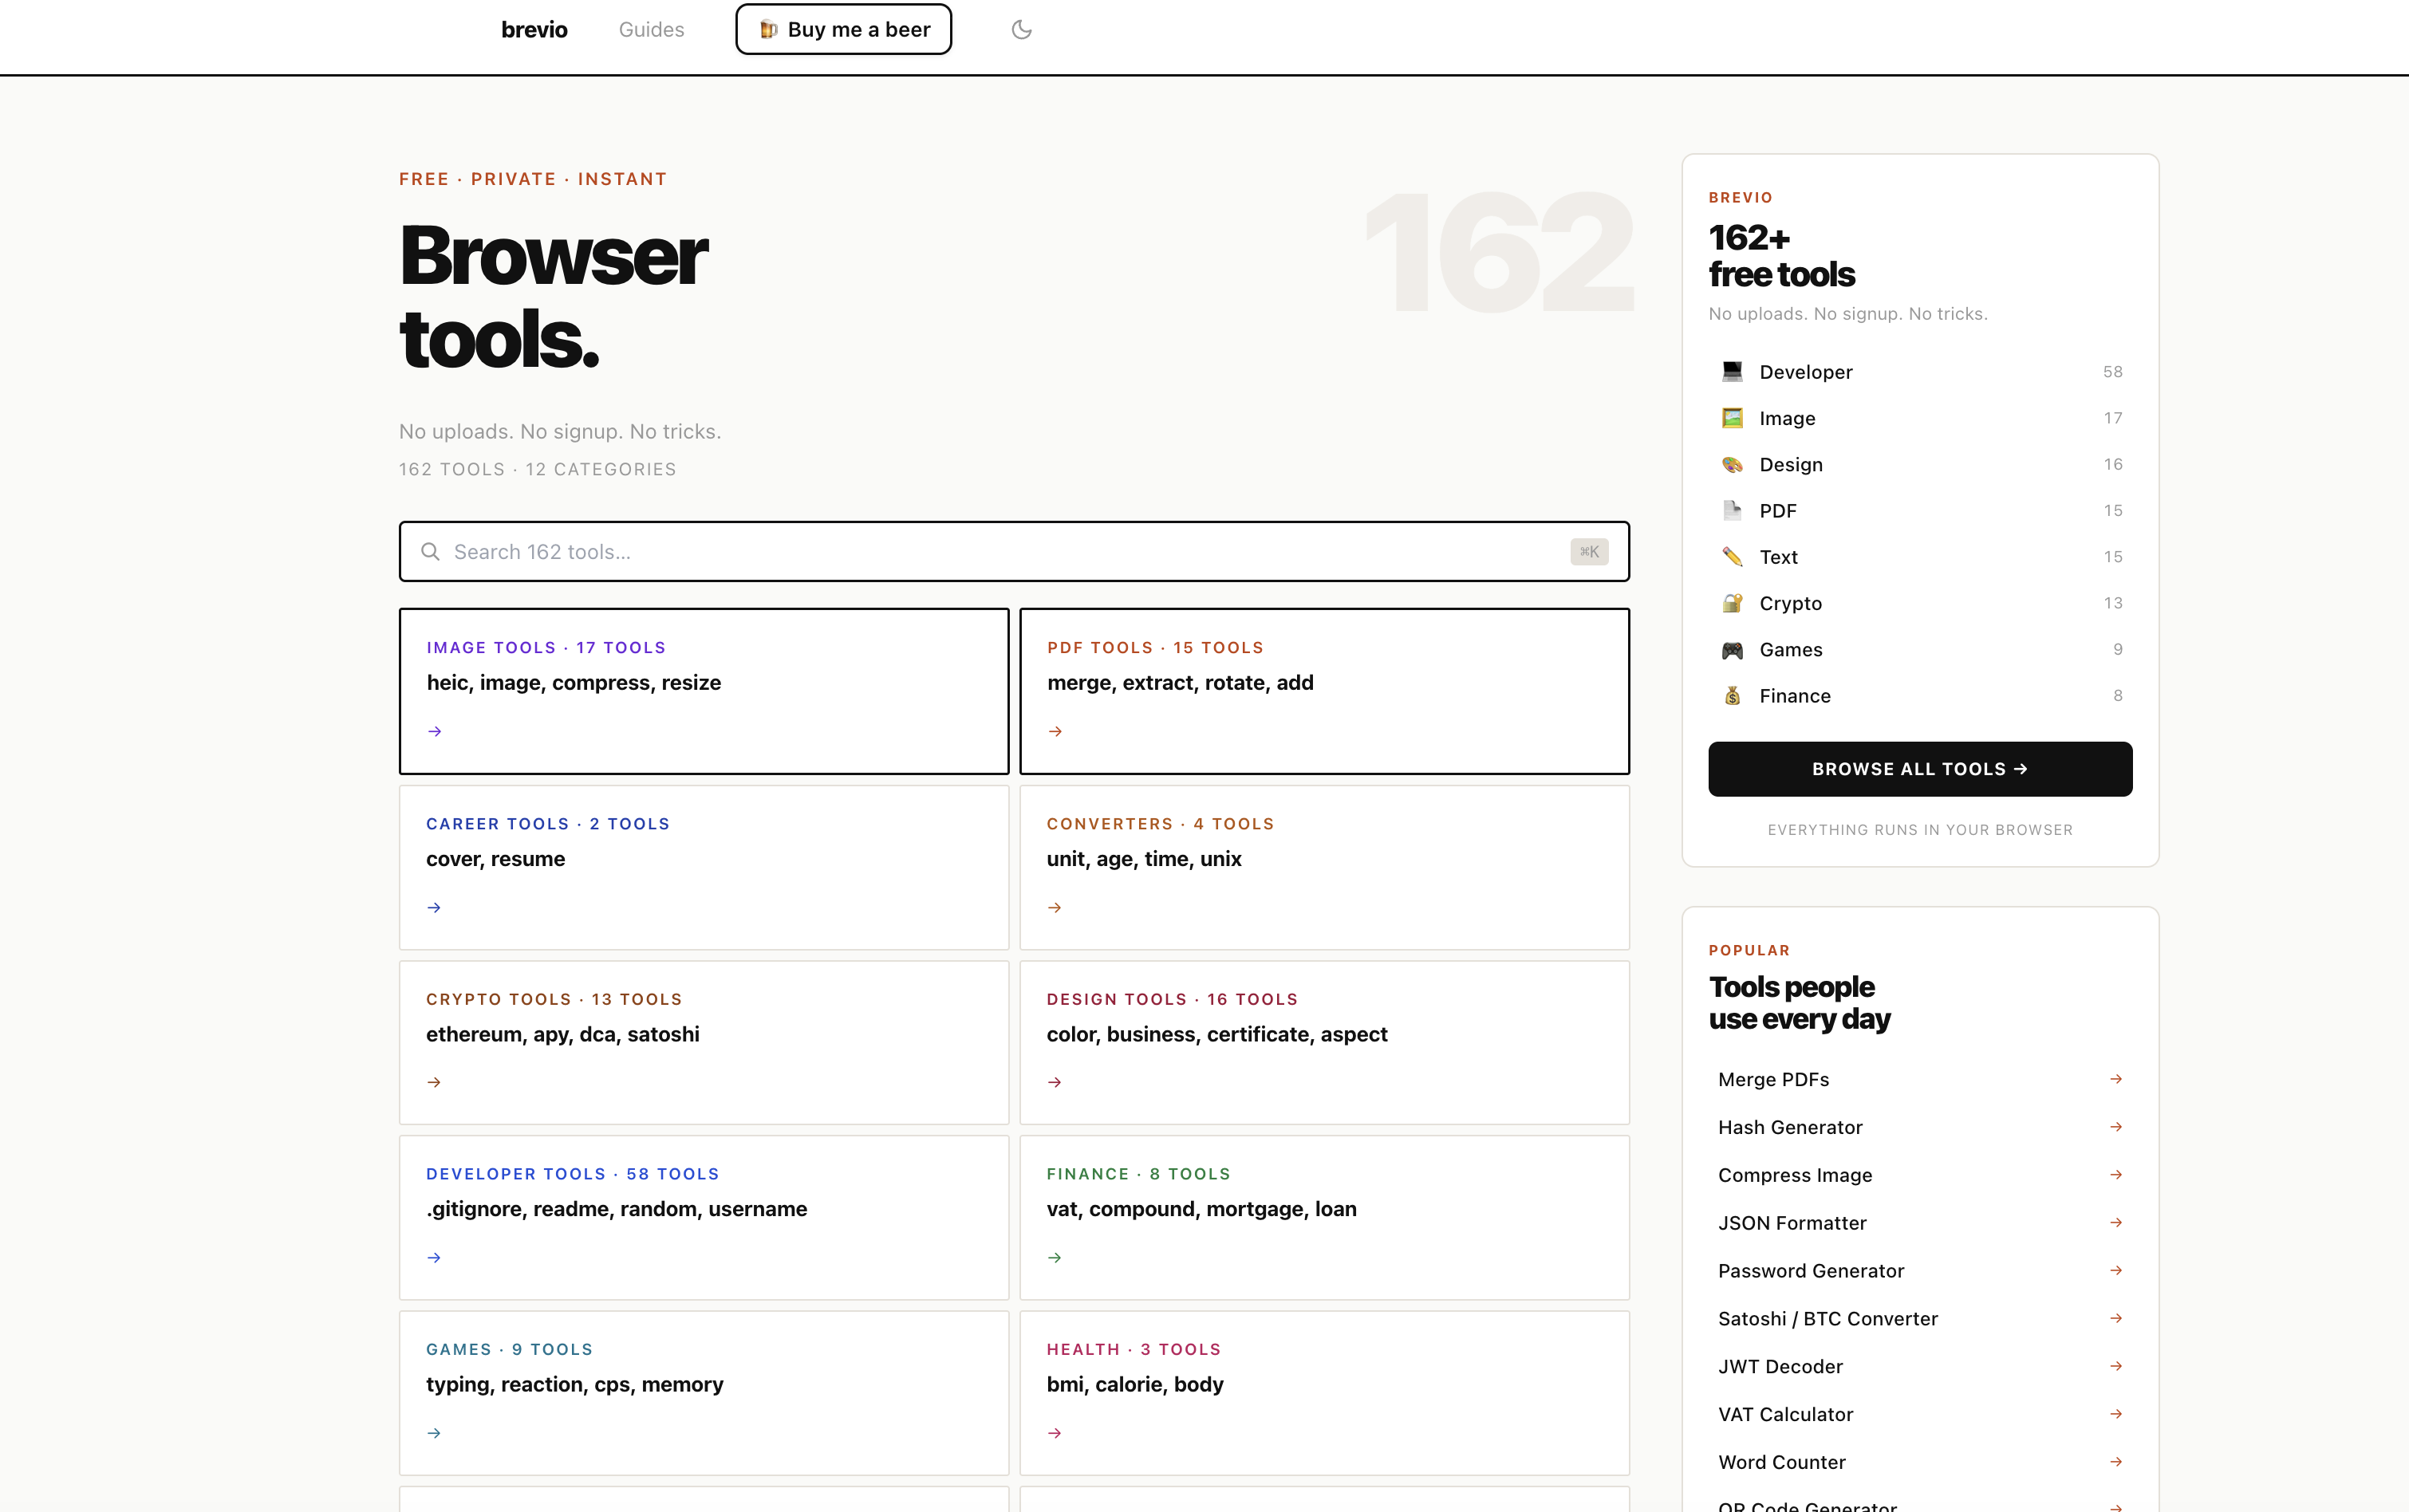Open the Health · 3 Tools heading
Screen dimensions: 2409x1512
(x=1134, y=1349)
